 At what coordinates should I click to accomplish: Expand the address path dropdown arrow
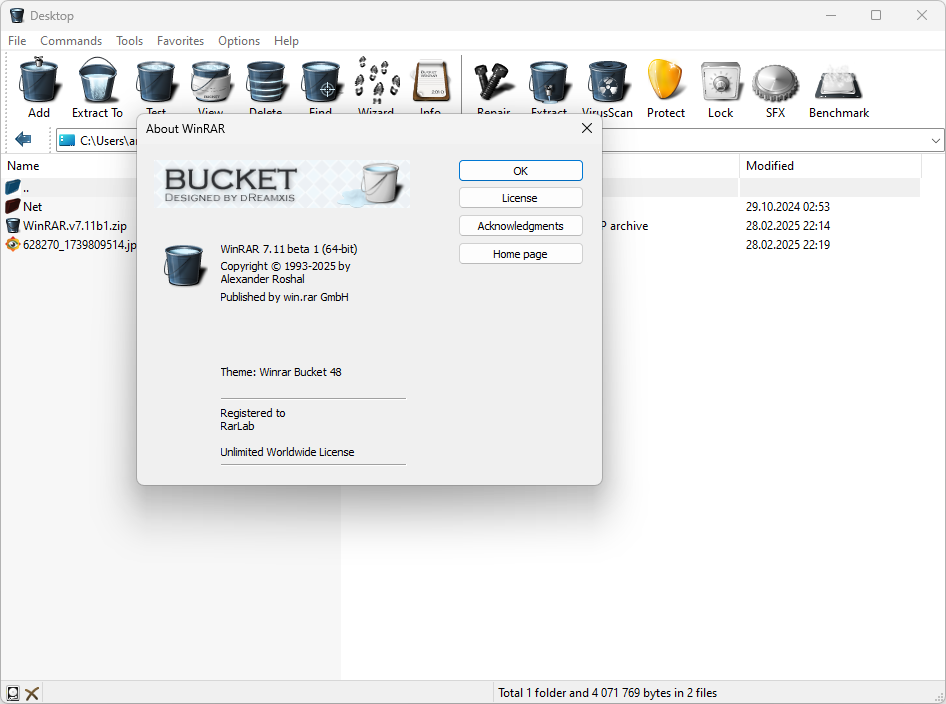[935, 141]
